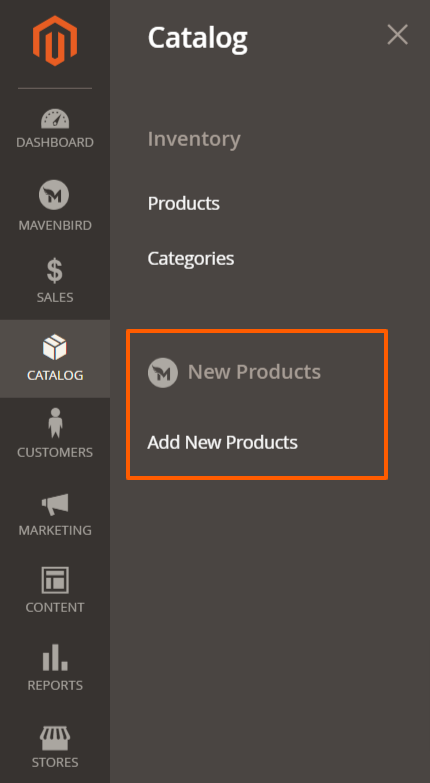
Task: Click the MARKETING text label
Action: coord(55,530)
